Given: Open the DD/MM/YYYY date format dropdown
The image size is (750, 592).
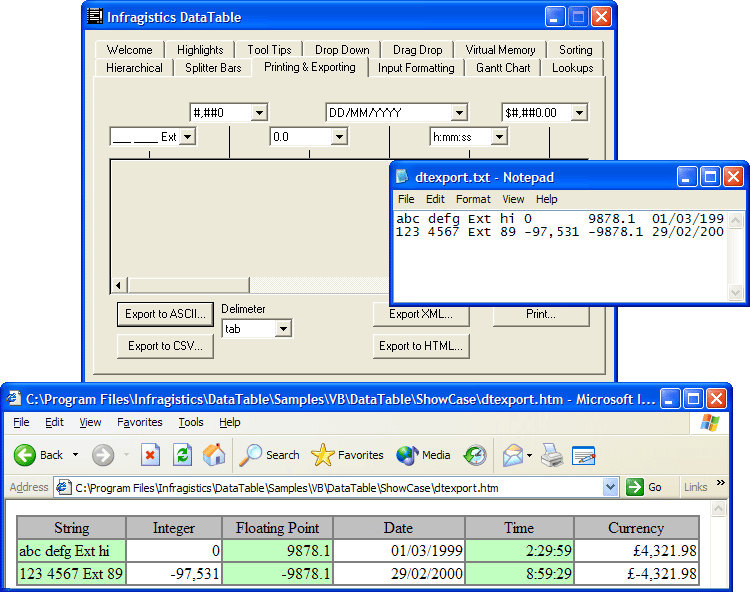Looking at the screenshot, I should coord(459,112).
